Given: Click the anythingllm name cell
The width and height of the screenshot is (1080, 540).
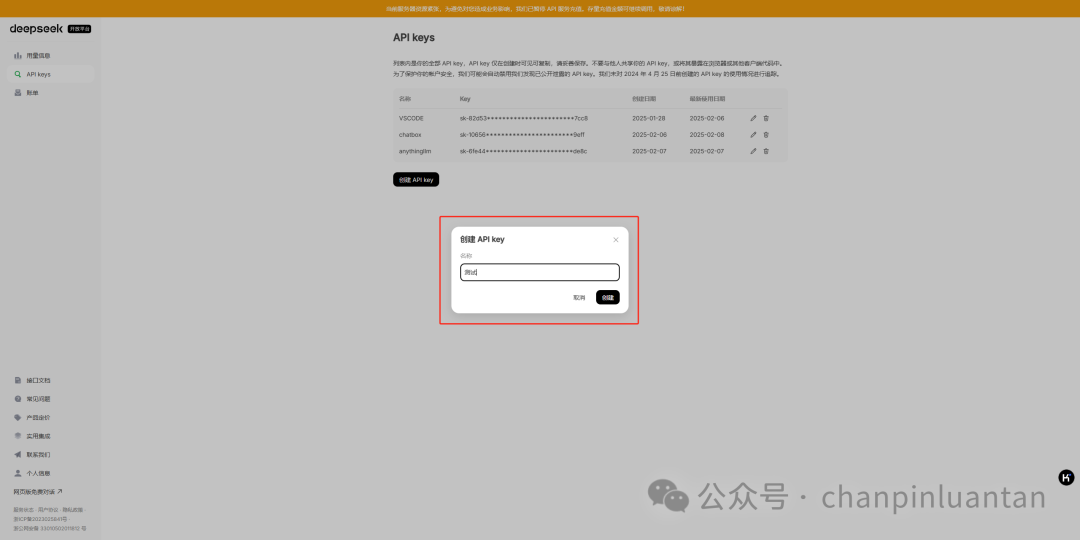Looking at the screenshot, I should (415, 152).
